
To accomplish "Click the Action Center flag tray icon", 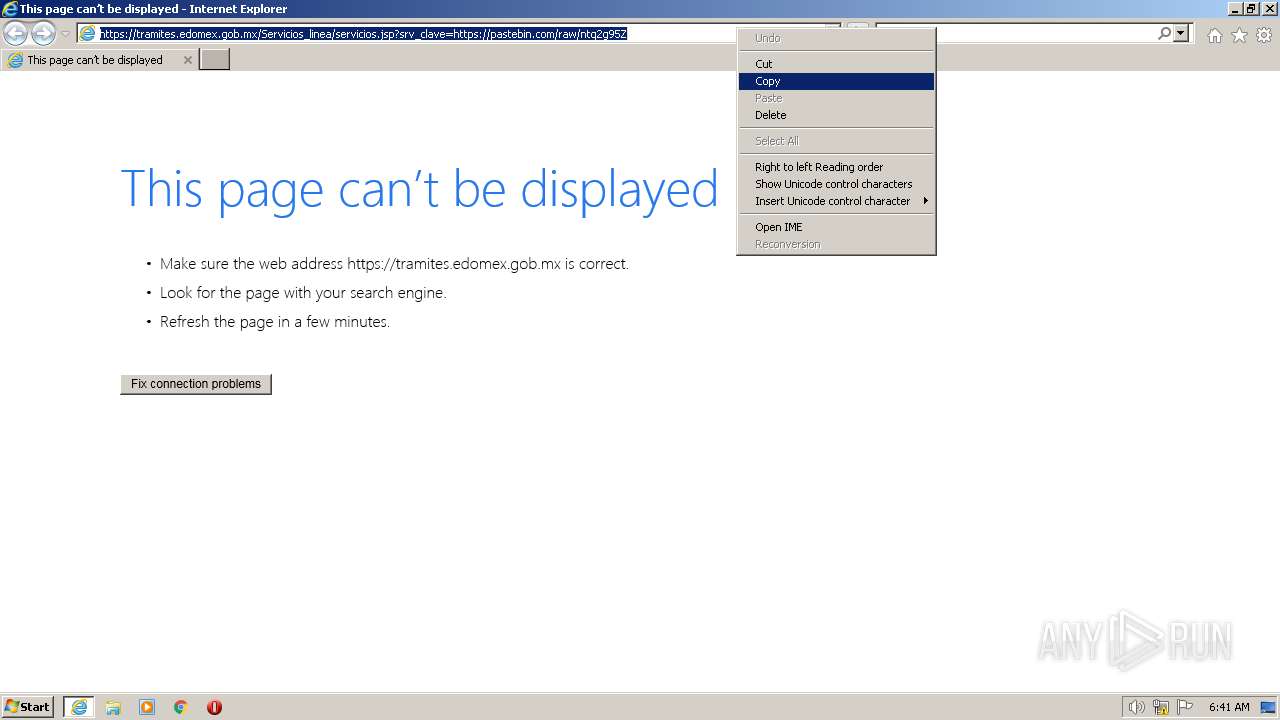I will click(1185, 707).
